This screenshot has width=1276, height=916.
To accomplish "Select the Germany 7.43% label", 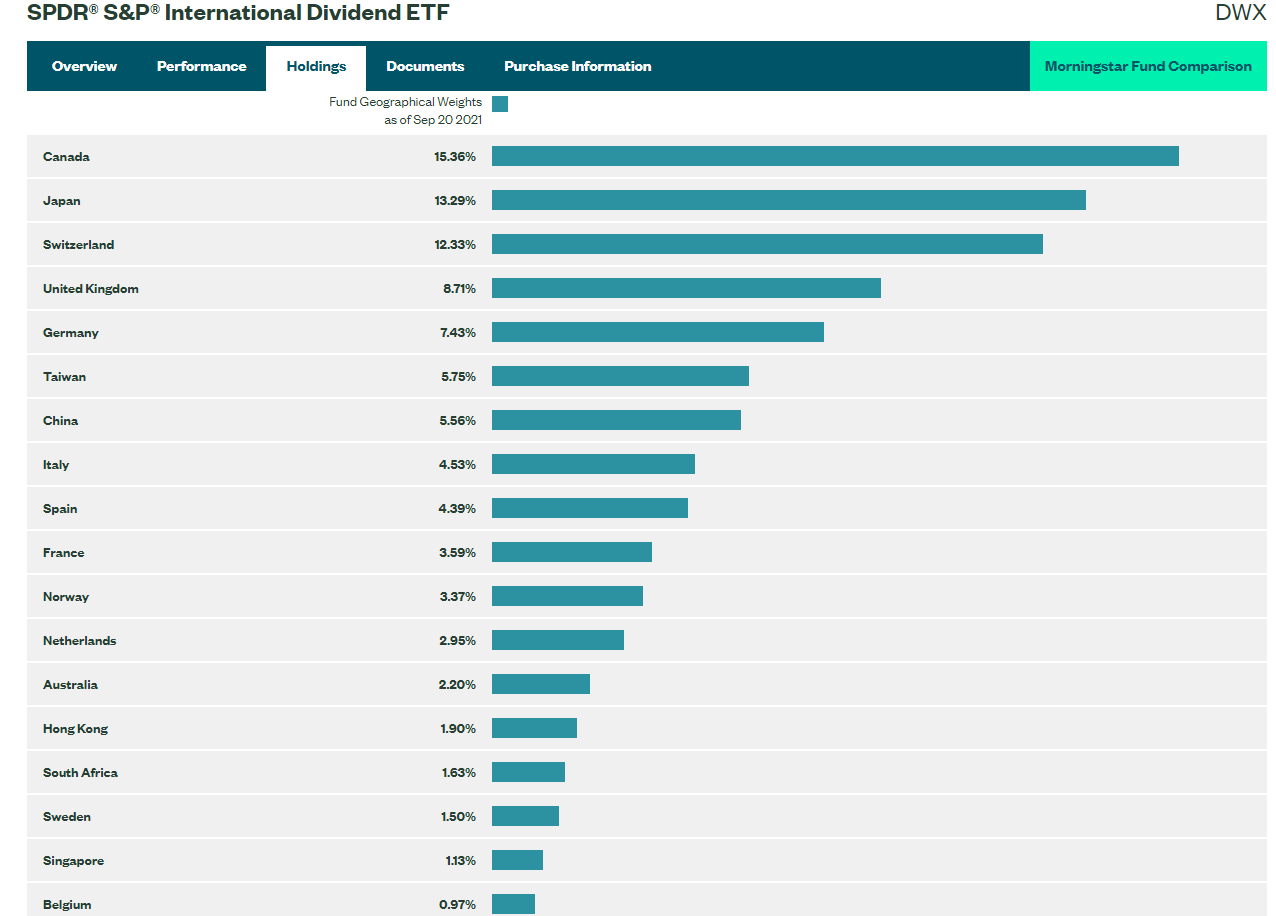I will pos(460,332).
